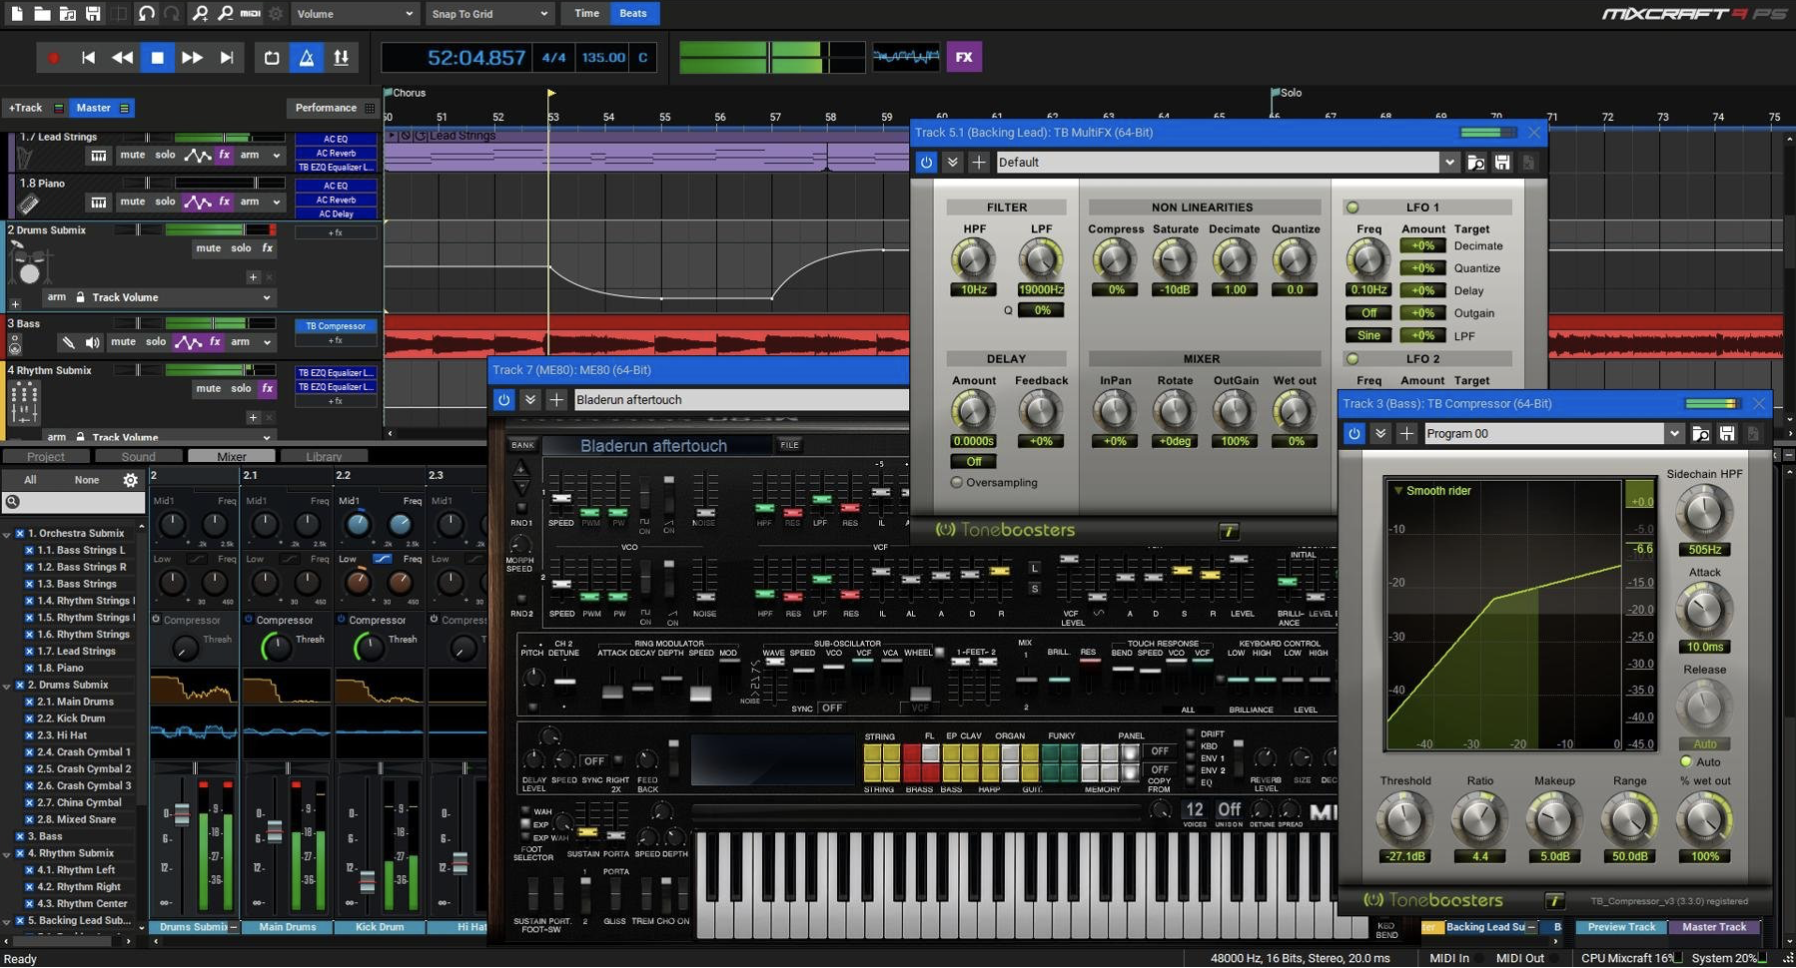Select the Library tab in the lower panel
1796x968 pixels.
tap(323, 456)
